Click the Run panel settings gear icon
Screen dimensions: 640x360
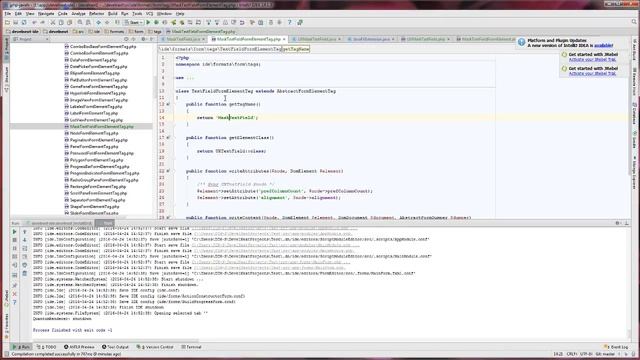(618, 223)
